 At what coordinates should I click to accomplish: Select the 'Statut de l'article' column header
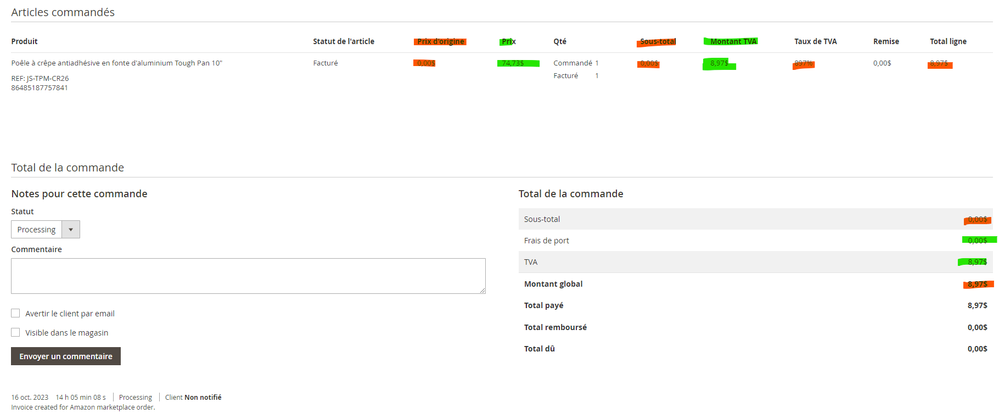click(343, 41)
